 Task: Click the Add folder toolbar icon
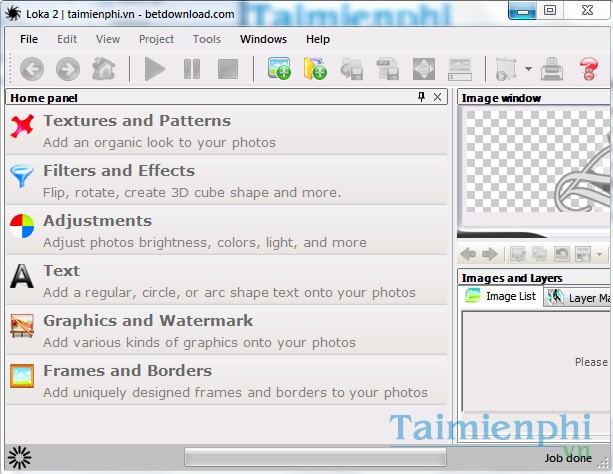pos(315,69)
